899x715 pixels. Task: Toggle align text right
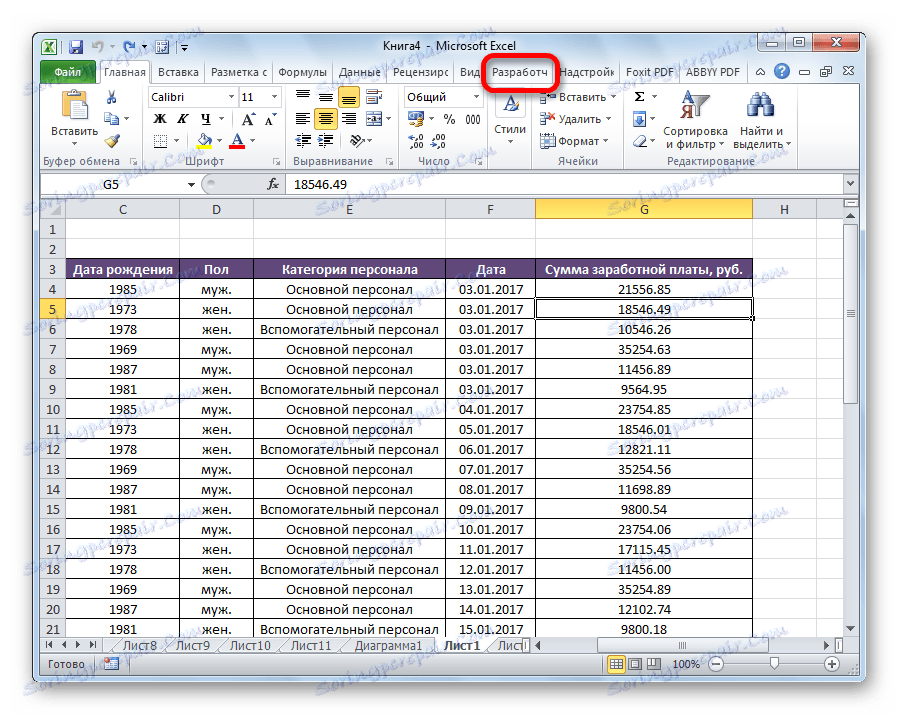point(348,119)
